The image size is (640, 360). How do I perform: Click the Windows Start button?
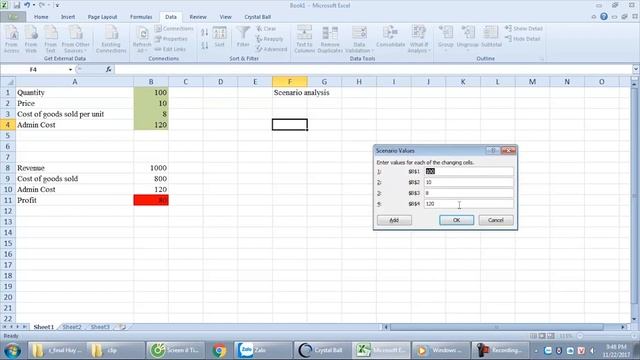(x=12, y=351)
